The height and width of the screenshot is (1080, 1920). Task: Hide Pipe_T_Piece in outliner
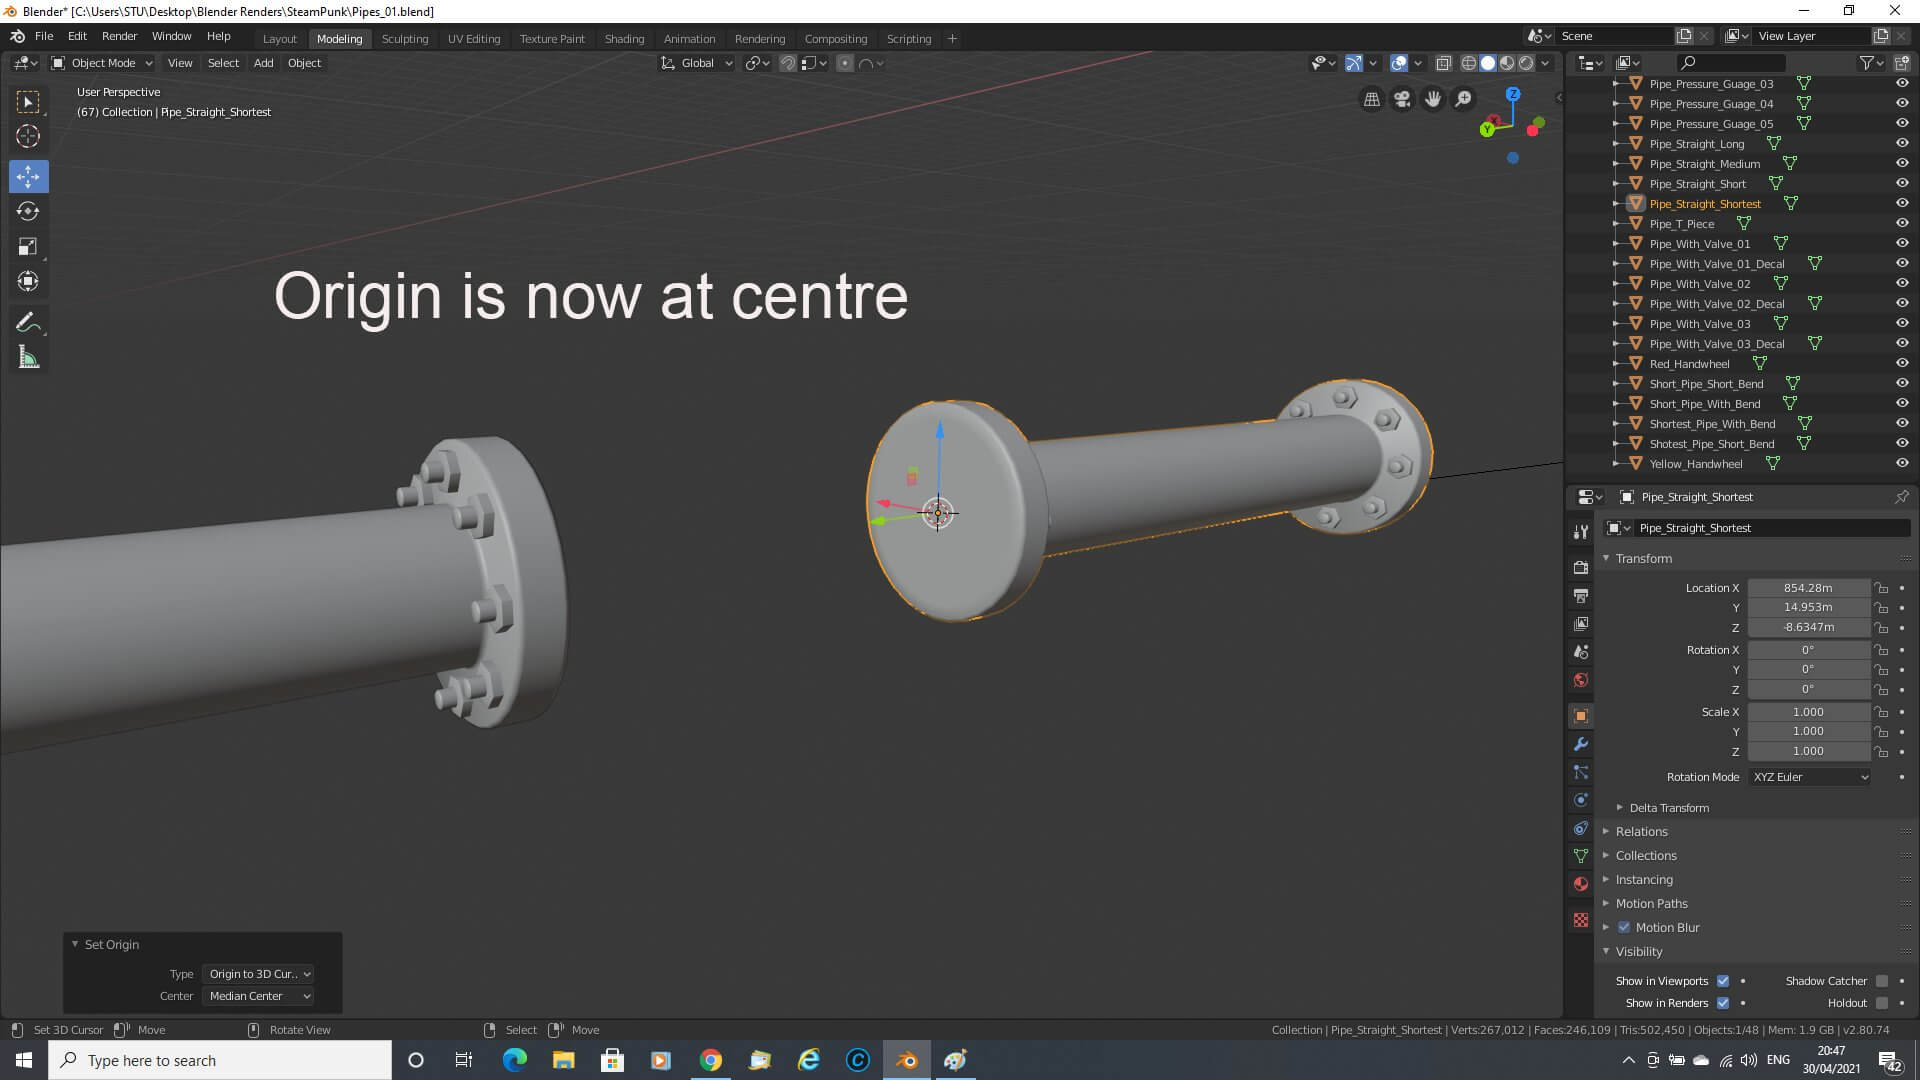(1902, 223)
